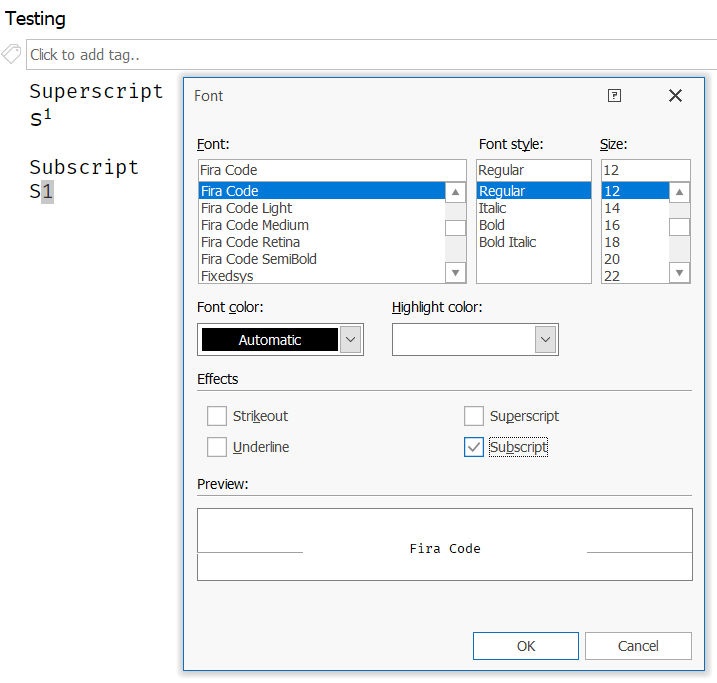This screenshot has width=717, height=683.
Task: Enable the Underline checkbox
Action: pos(217,447)
